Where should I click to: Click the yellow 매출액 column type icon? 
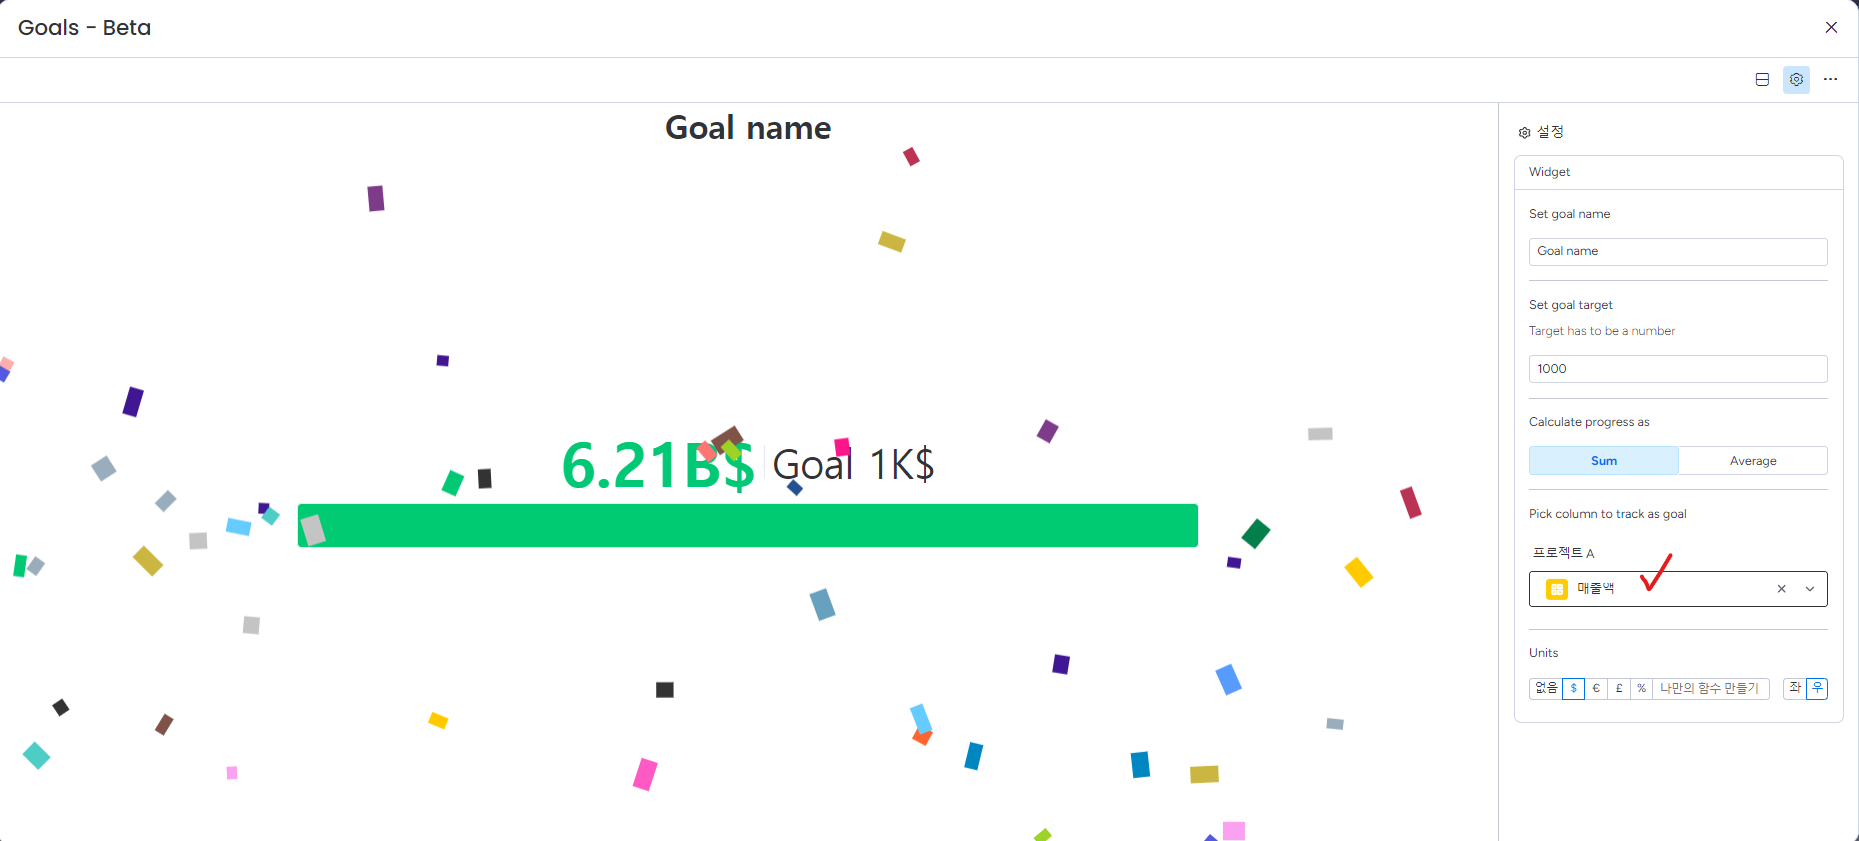click(1556, 589)
